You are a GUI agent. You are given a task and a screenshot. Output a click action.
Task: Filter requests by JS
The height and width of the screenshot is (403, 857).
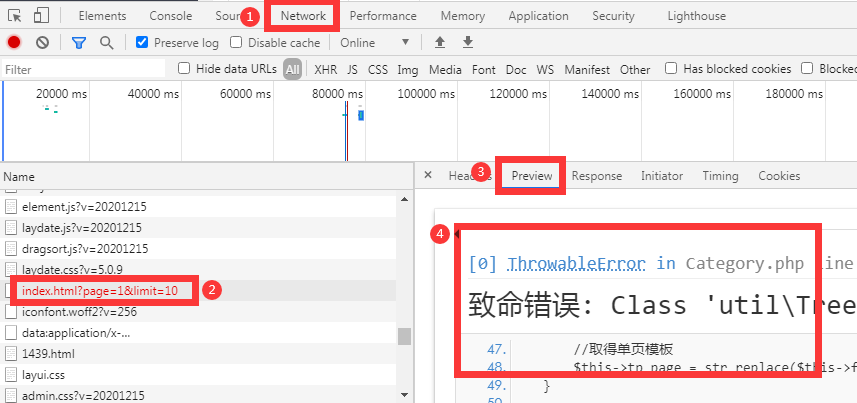point(353,69)
